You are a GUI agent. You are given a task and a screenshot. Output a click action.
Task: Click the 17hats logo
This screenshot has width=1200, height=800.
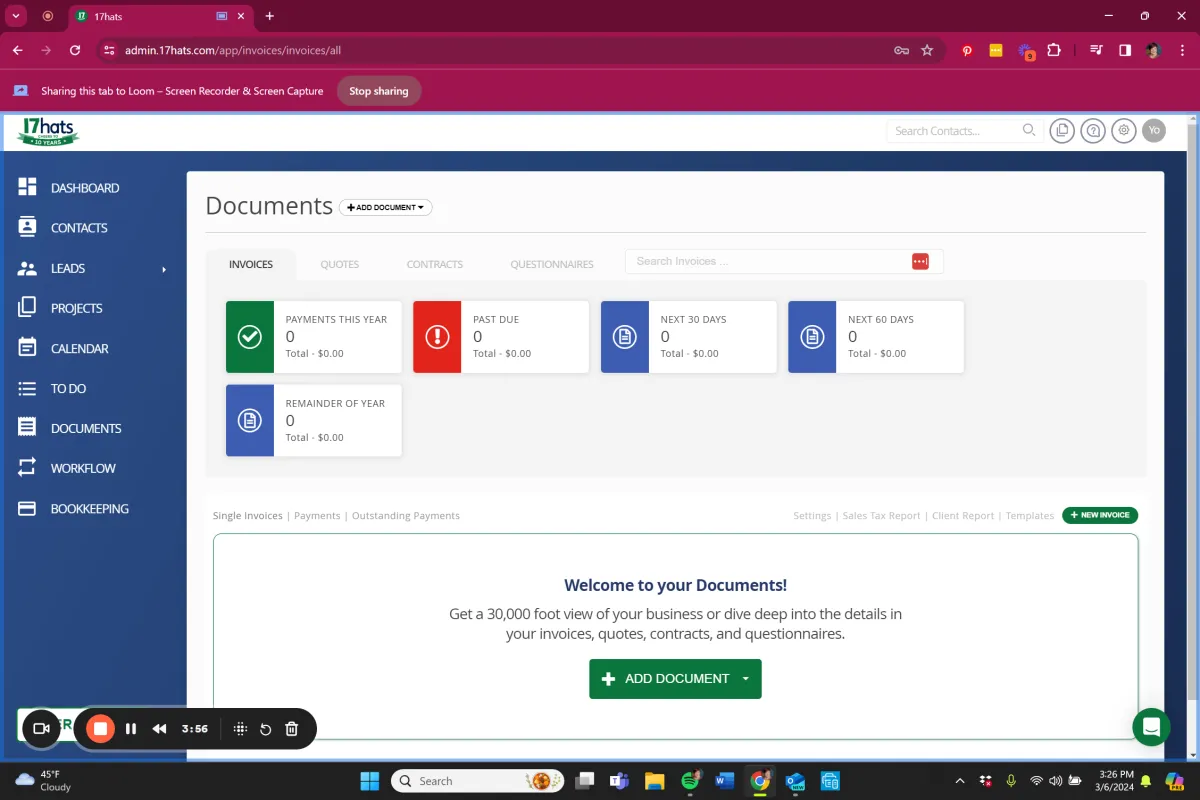tap(48, 131)
